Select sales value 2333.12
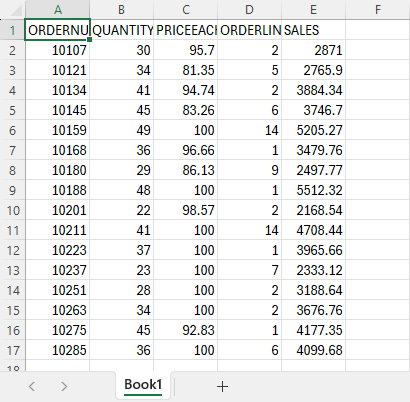The image size is (410, 402). click(314, 270)
